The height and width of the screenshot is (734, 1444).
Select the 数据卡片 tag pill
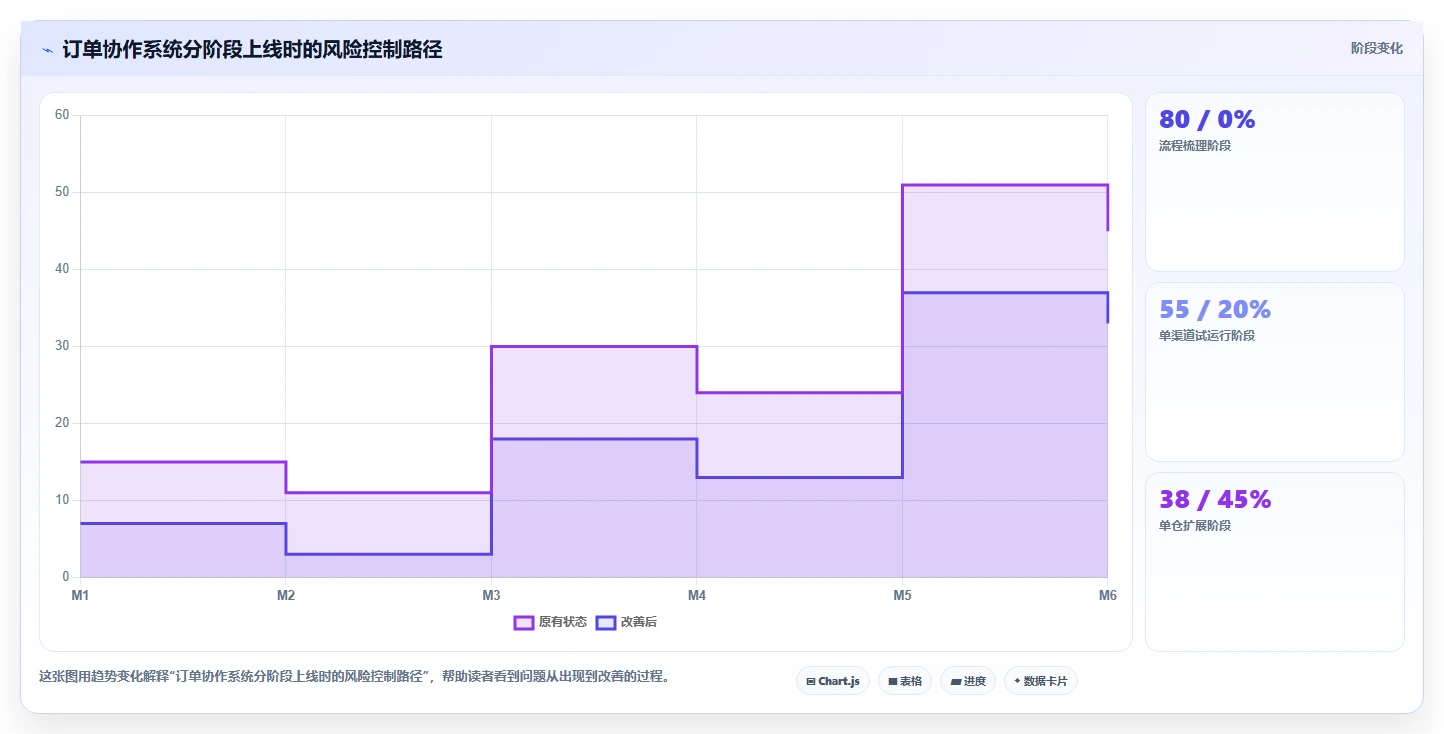coord(1041,681)
